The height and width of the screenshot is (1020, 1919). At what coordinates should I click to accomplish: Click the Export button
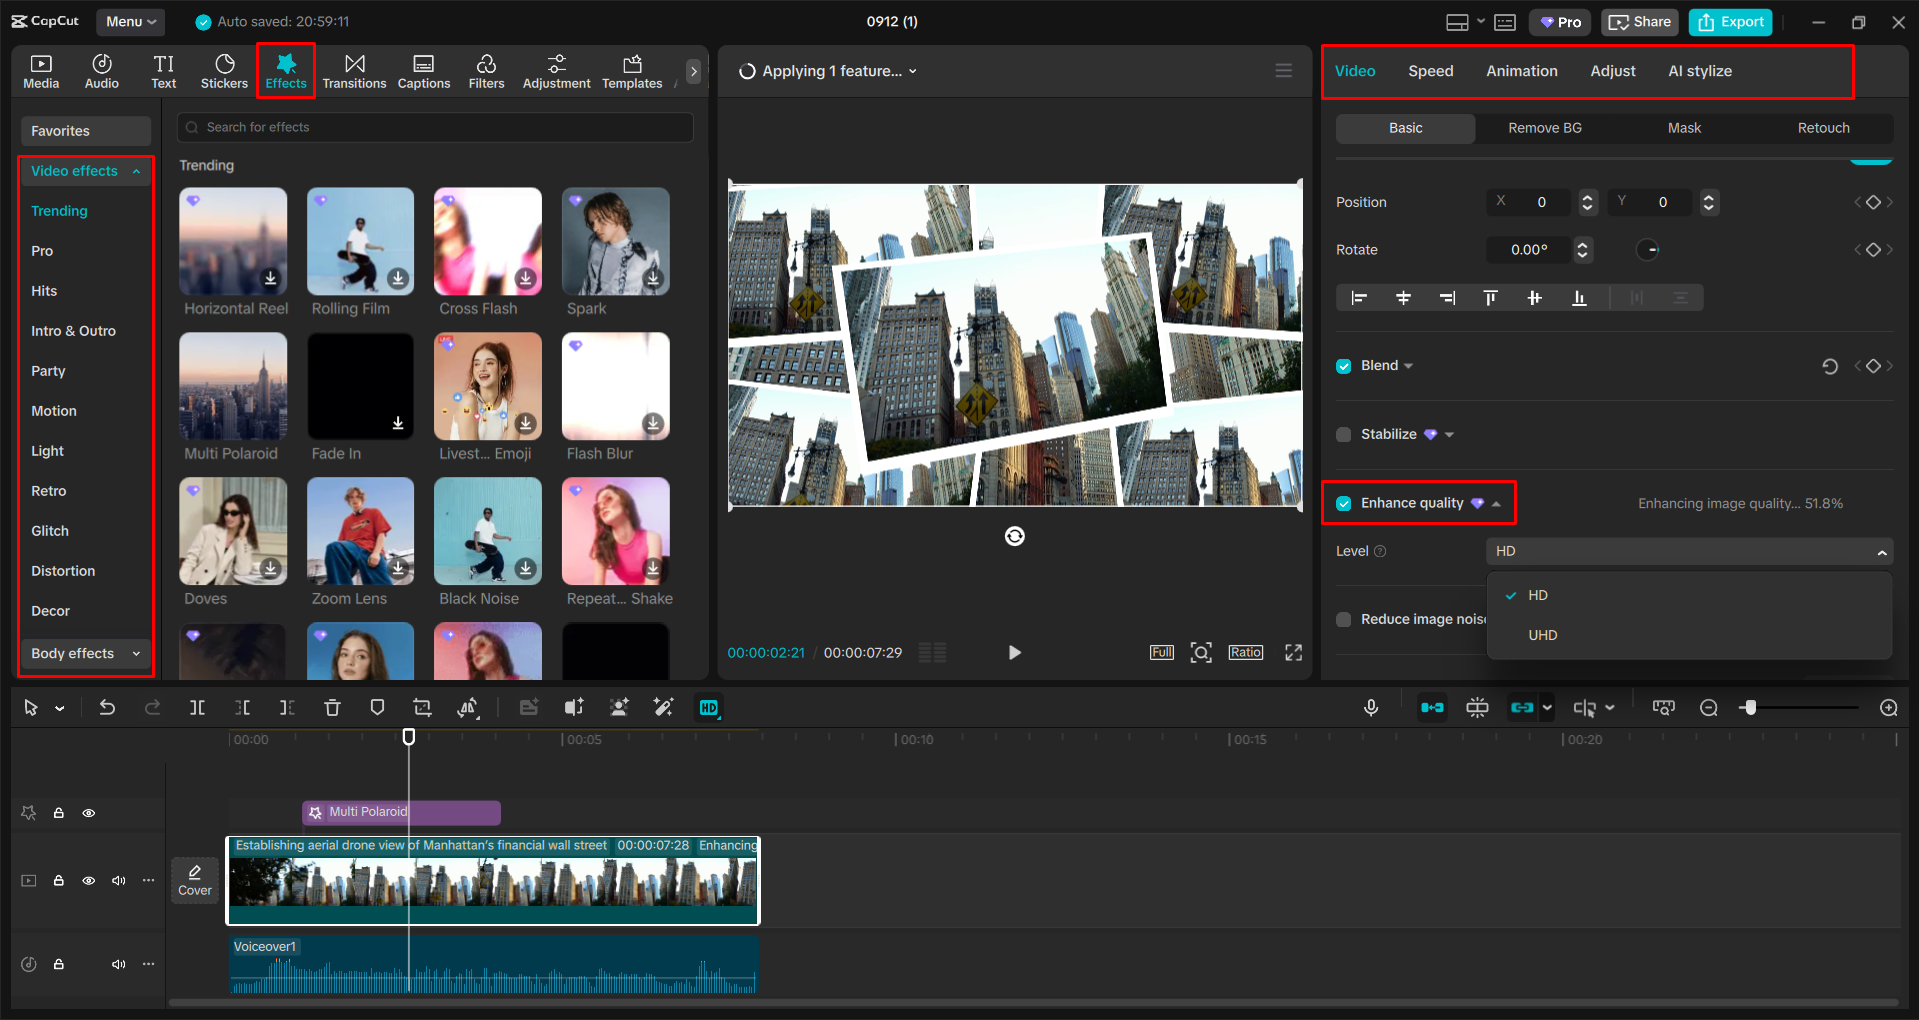pyautogui.click(x=1729, y=21)
